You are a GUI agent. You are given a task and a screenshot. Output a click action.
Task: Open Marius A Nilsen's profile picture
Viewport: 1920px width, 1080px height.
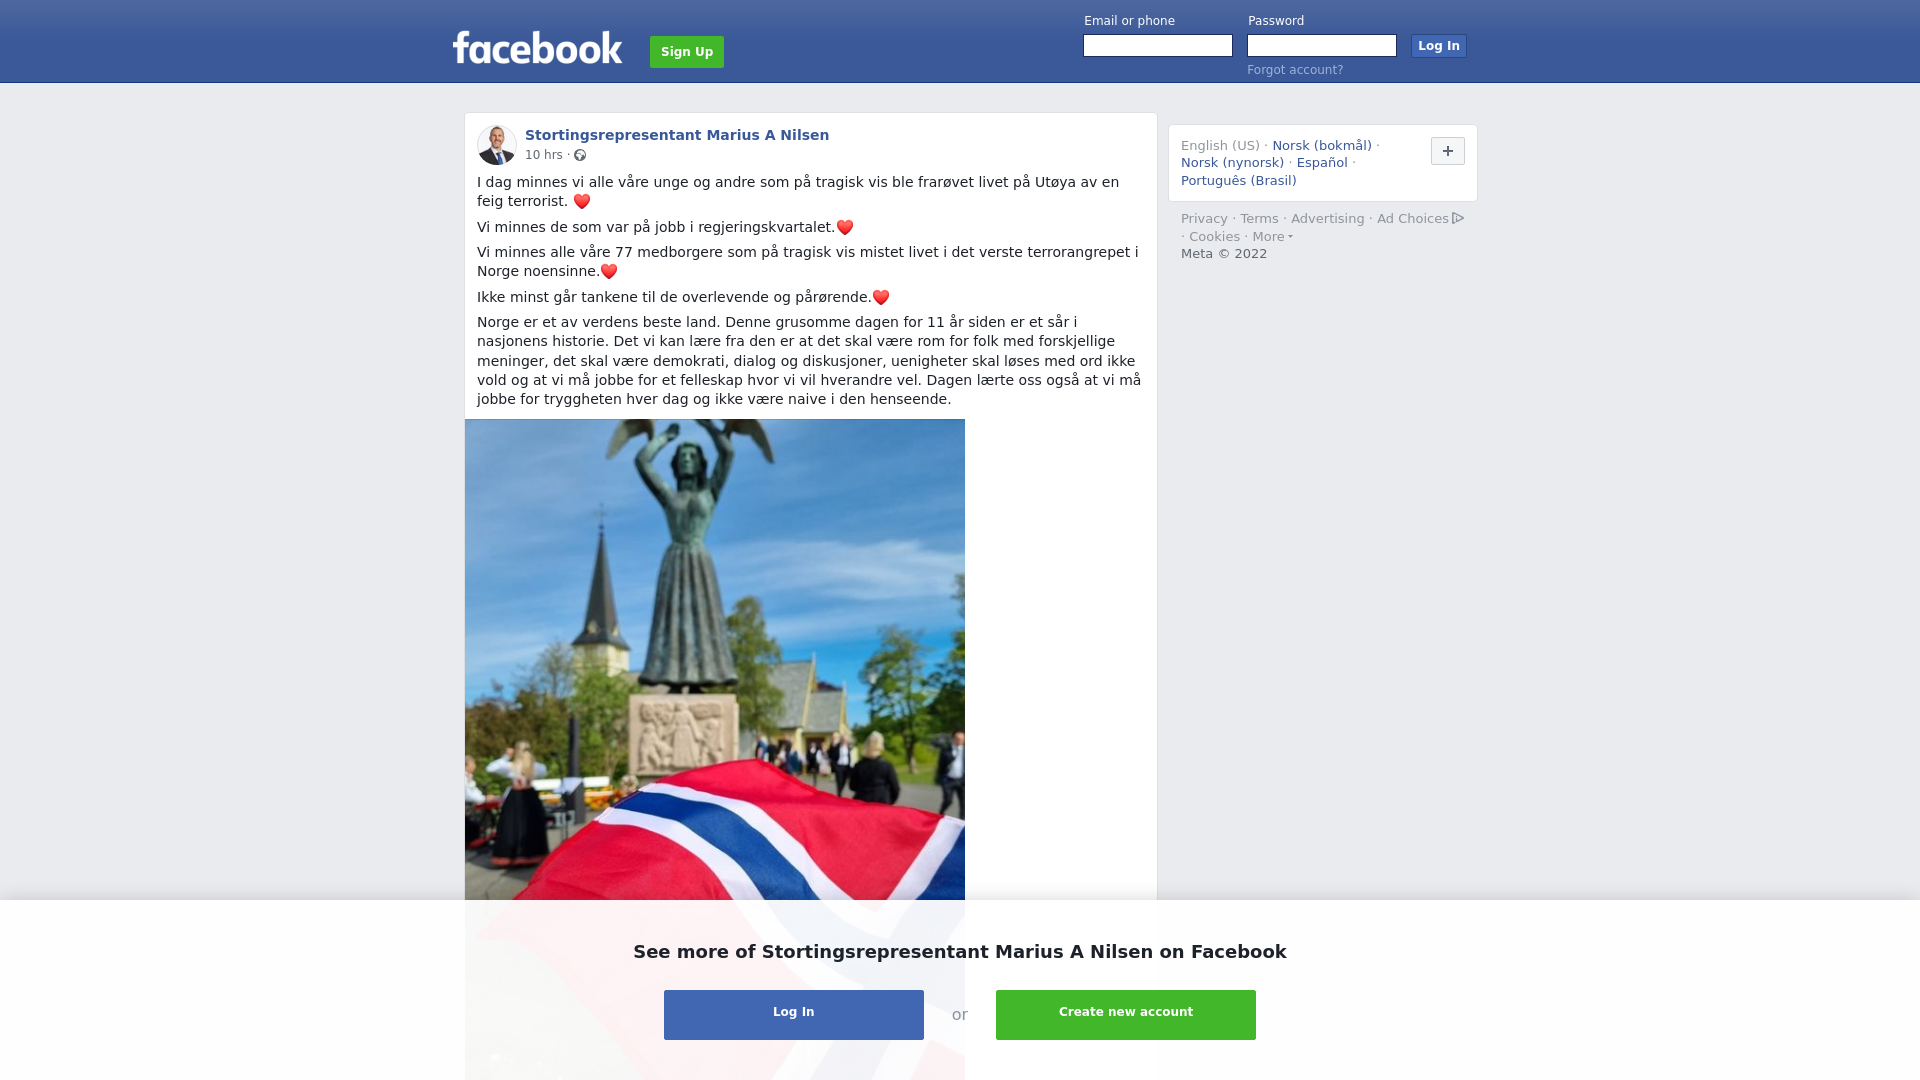497,145
